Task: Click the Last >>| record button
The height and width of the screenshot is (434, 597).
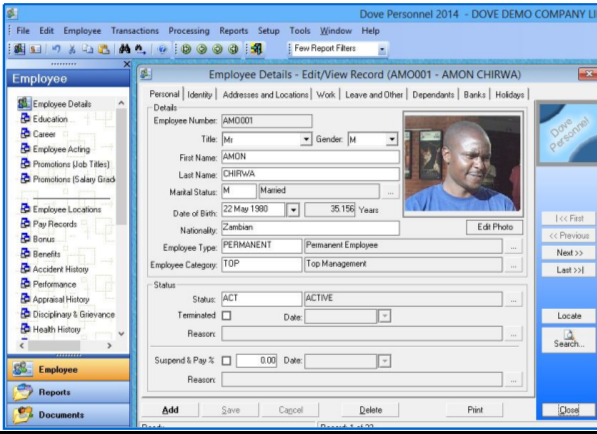Action: pos(569,270)
